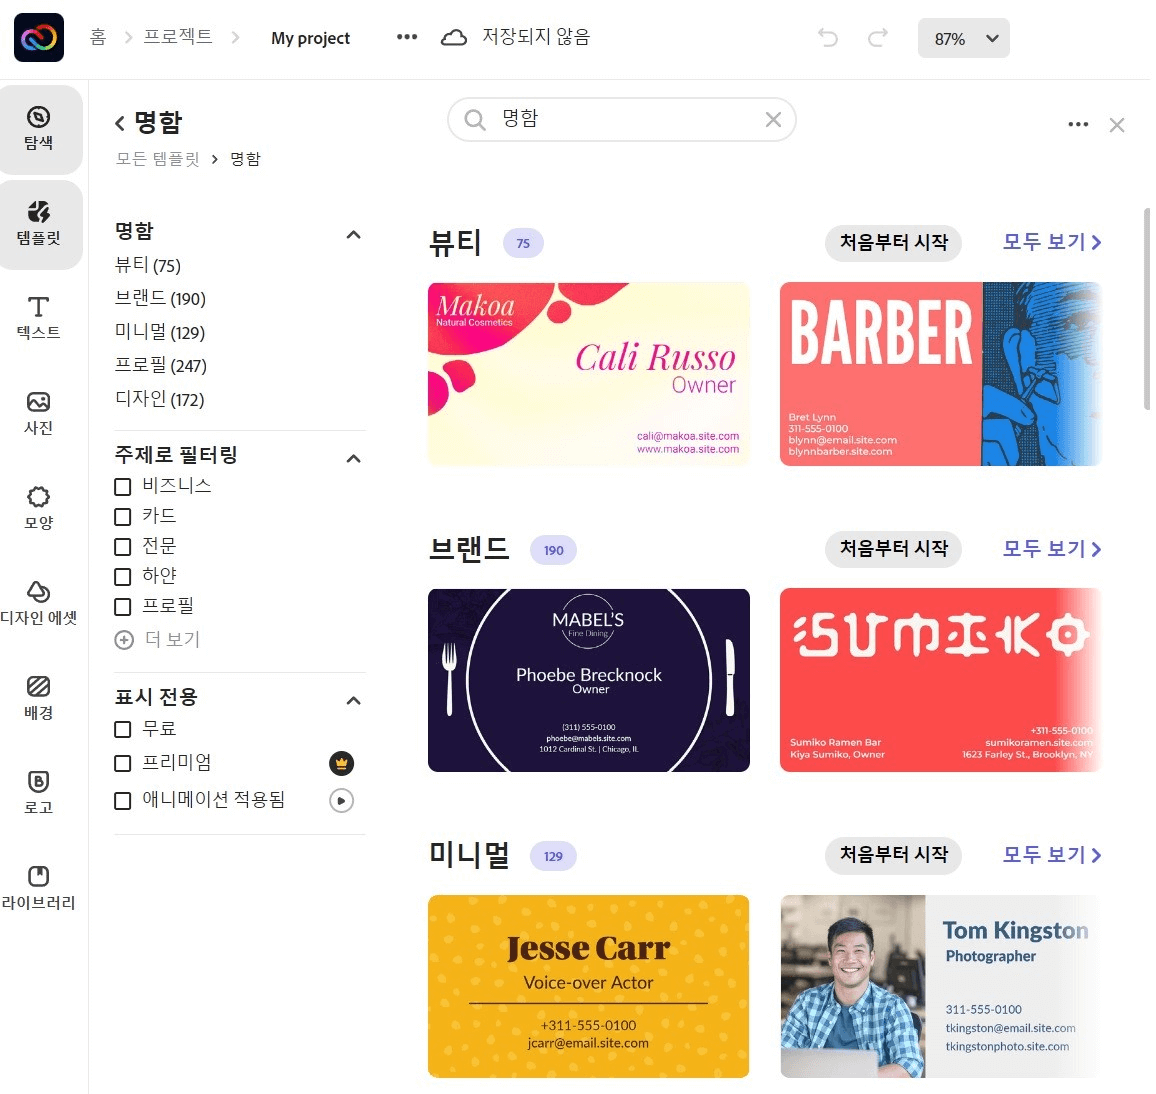Select 브랜드 (190) category
Image resolution: width=1156 pixels, height=1094 pixels.
[x=160, y=299]
